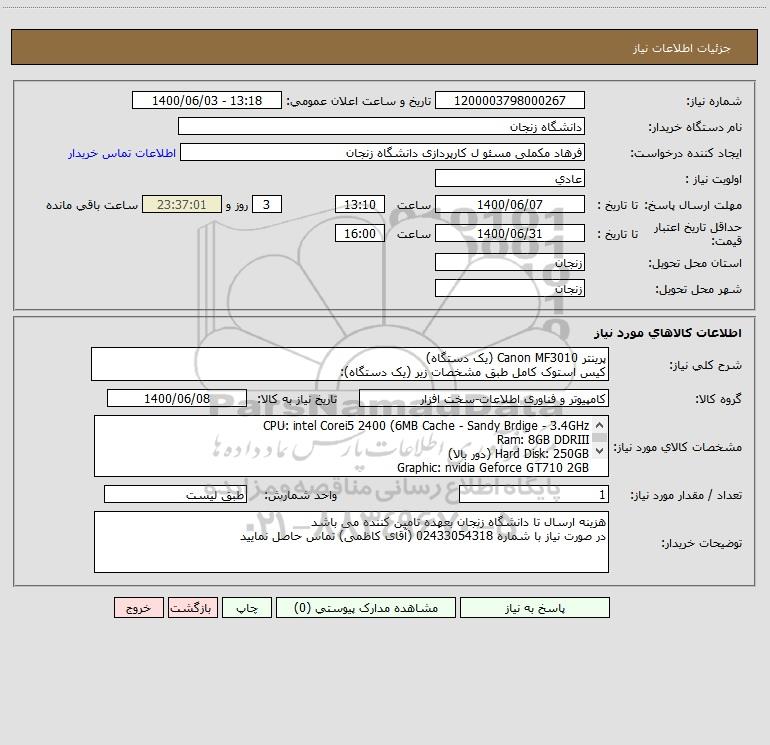This screenshot has width=770, height=745.
Task: Click the CPU intel Corei5 2400 line
Action: [426, 426]
